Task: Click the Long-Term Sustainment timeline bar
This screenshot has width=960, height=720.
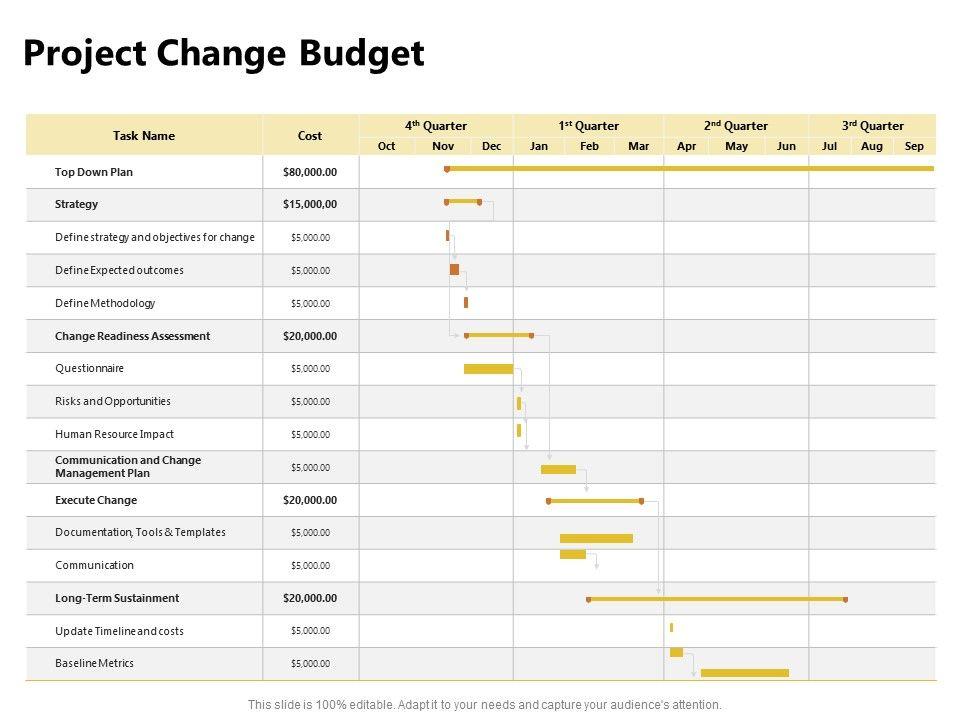Action: pyautogui.click(x=716, y=599)
